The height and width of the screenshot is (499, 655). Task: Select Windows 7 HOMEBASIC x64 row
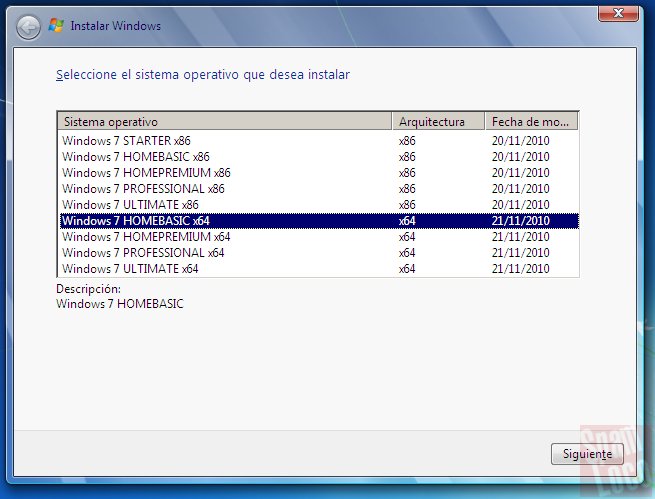pyautogui.click(x=319, y=220)
